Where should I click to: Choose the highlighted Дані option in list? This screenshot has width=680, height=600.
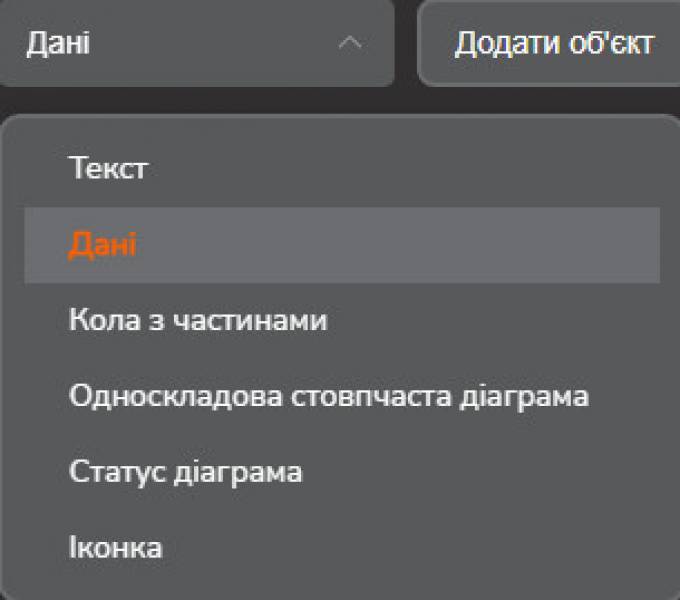(103, 245)
